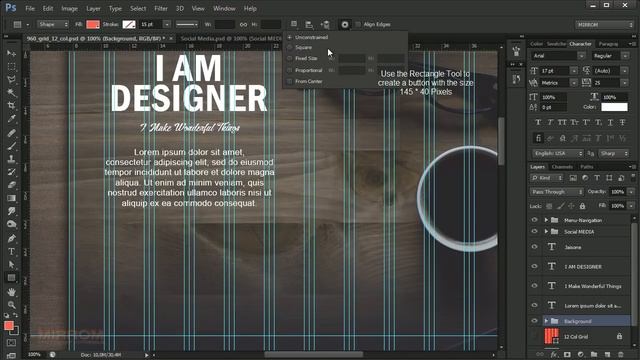The image size is (640, 360).
Task: Click the shape Width input field
Action: 224,24
